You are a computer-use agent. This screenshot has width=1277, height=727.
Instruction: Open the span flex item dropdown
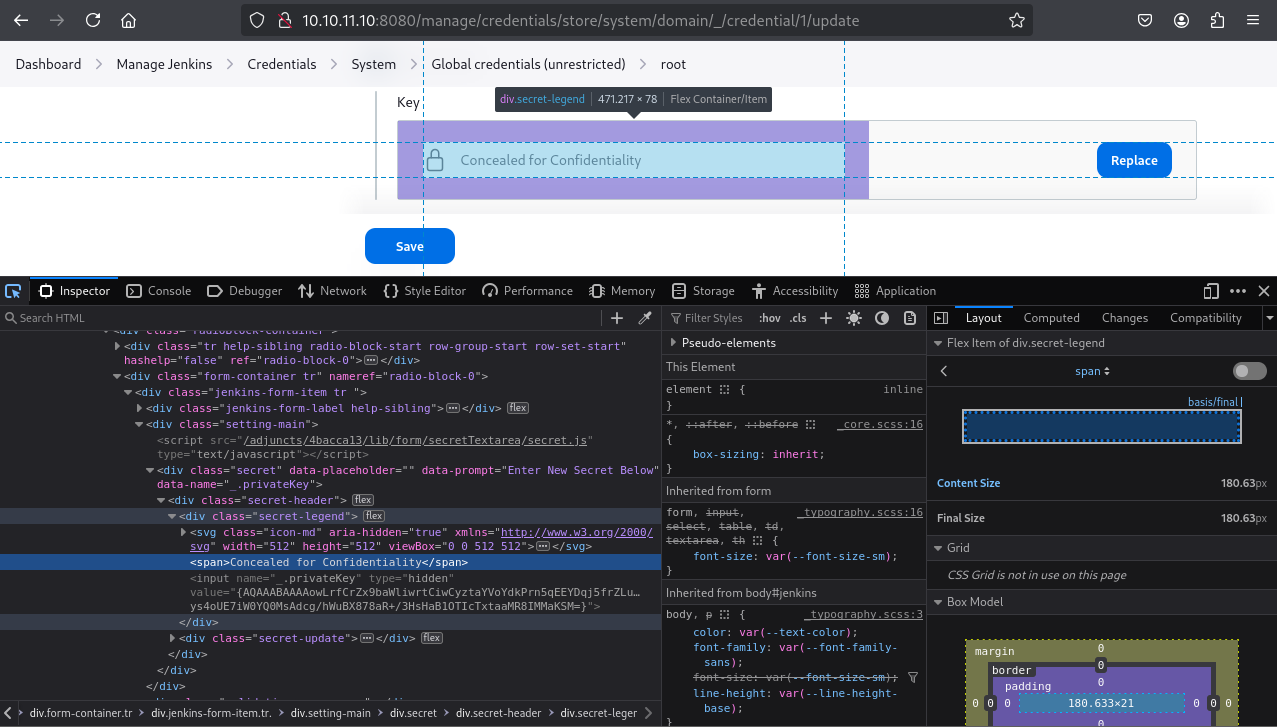[x=1092, y=371]
